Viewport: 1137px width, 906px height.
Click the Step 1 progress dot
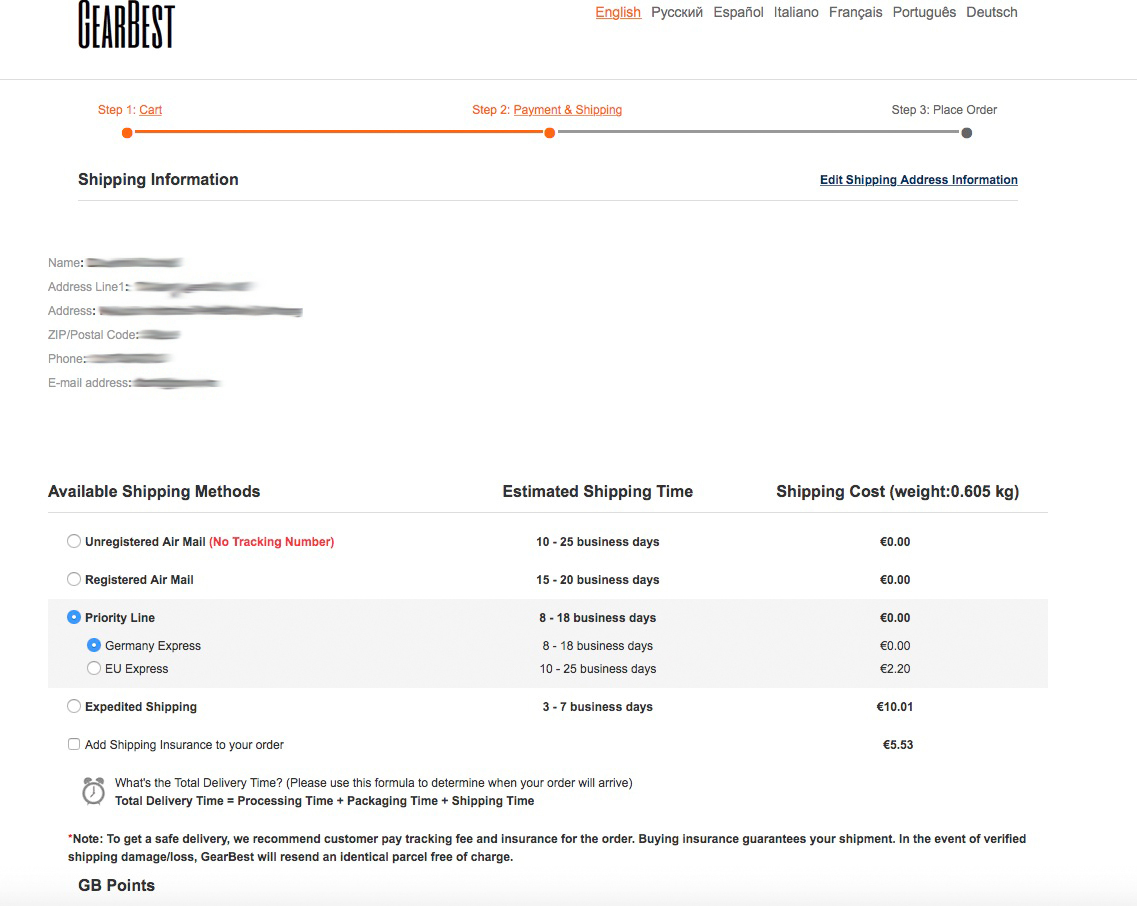(x=127, y=133)
